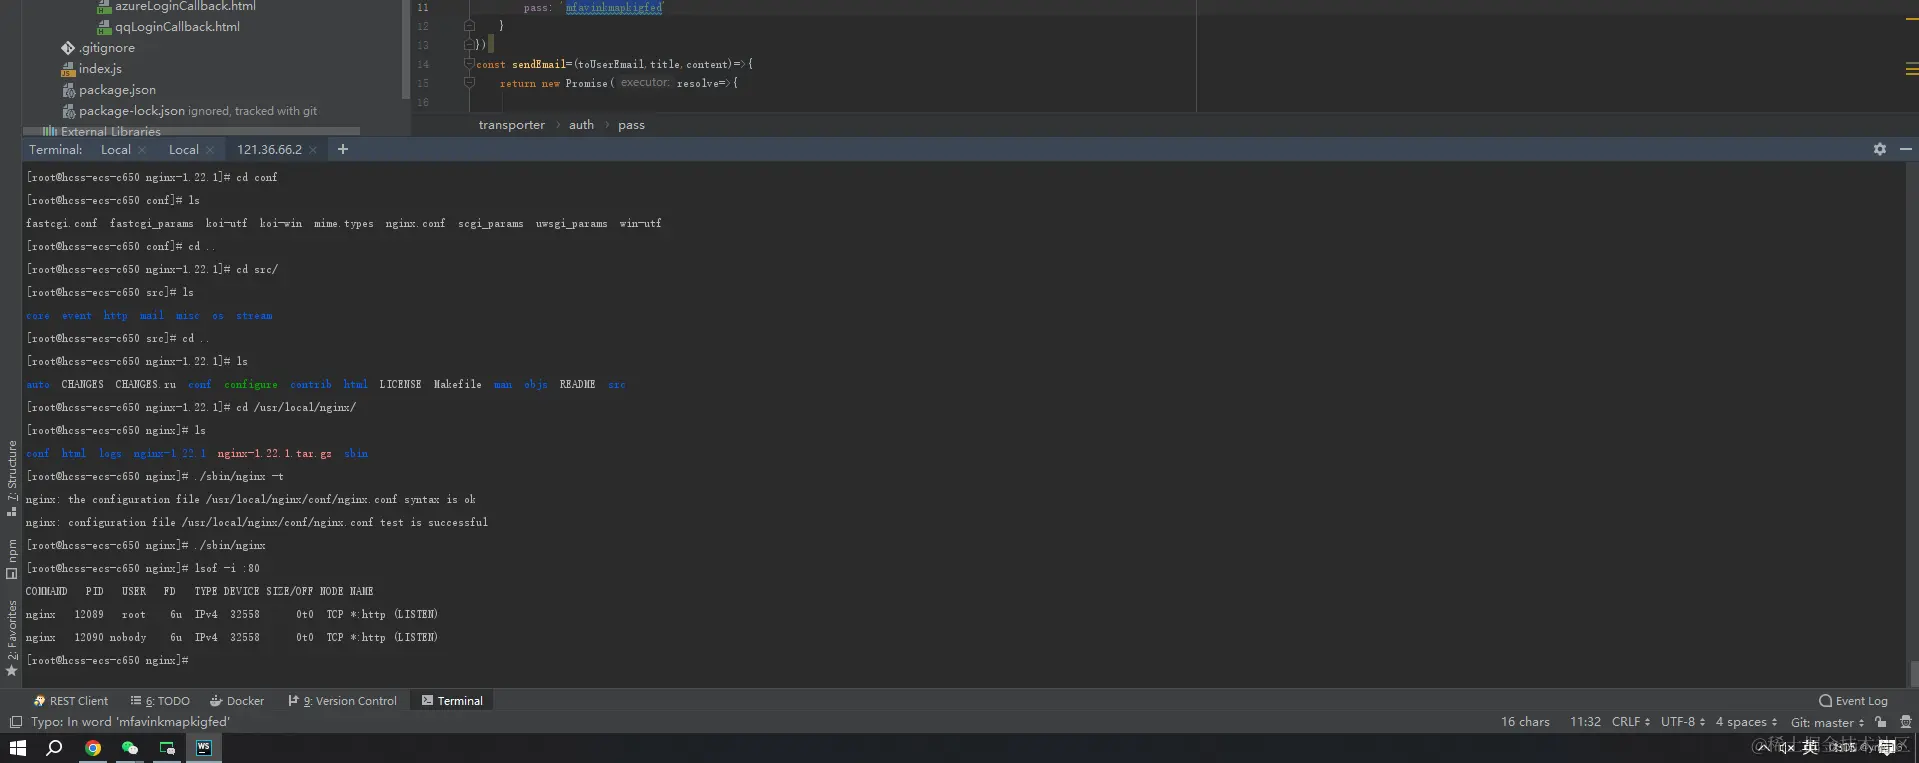Click the pass breadcrumb

pyautogui.click(x=631, y=125)
